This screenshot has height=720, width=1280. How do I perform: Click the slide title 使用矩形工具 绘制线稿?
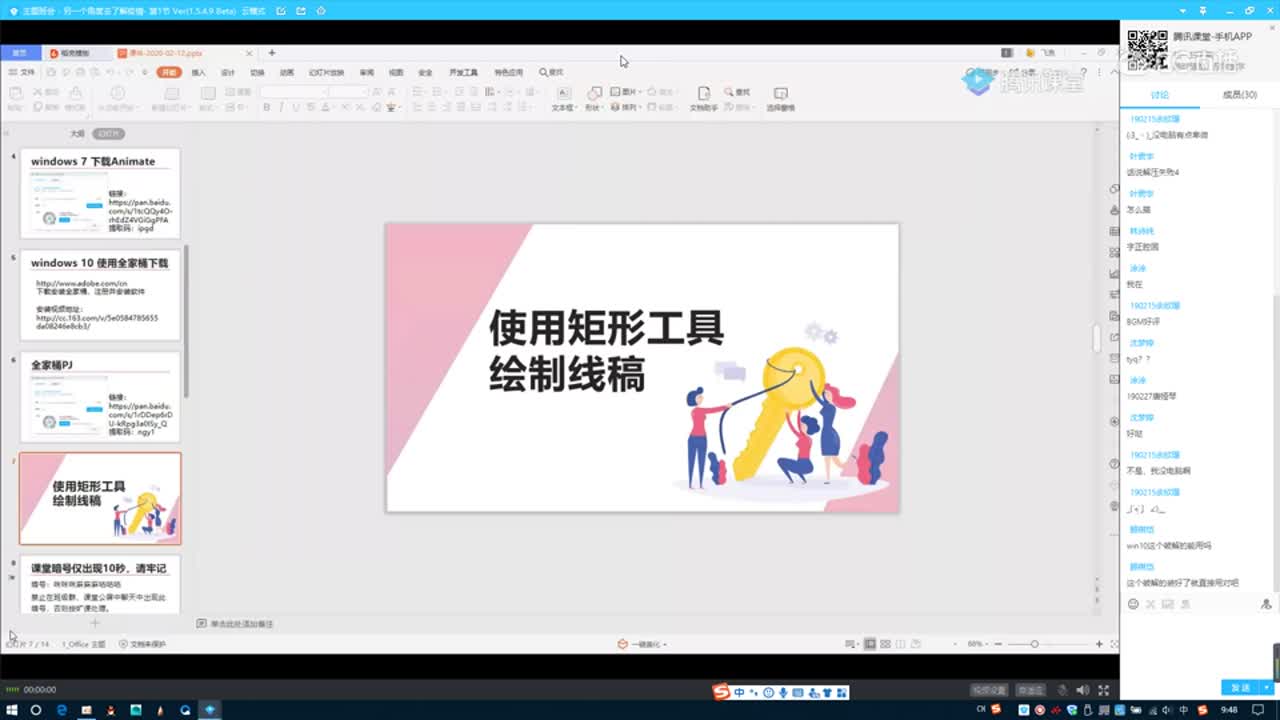[606, 351]
